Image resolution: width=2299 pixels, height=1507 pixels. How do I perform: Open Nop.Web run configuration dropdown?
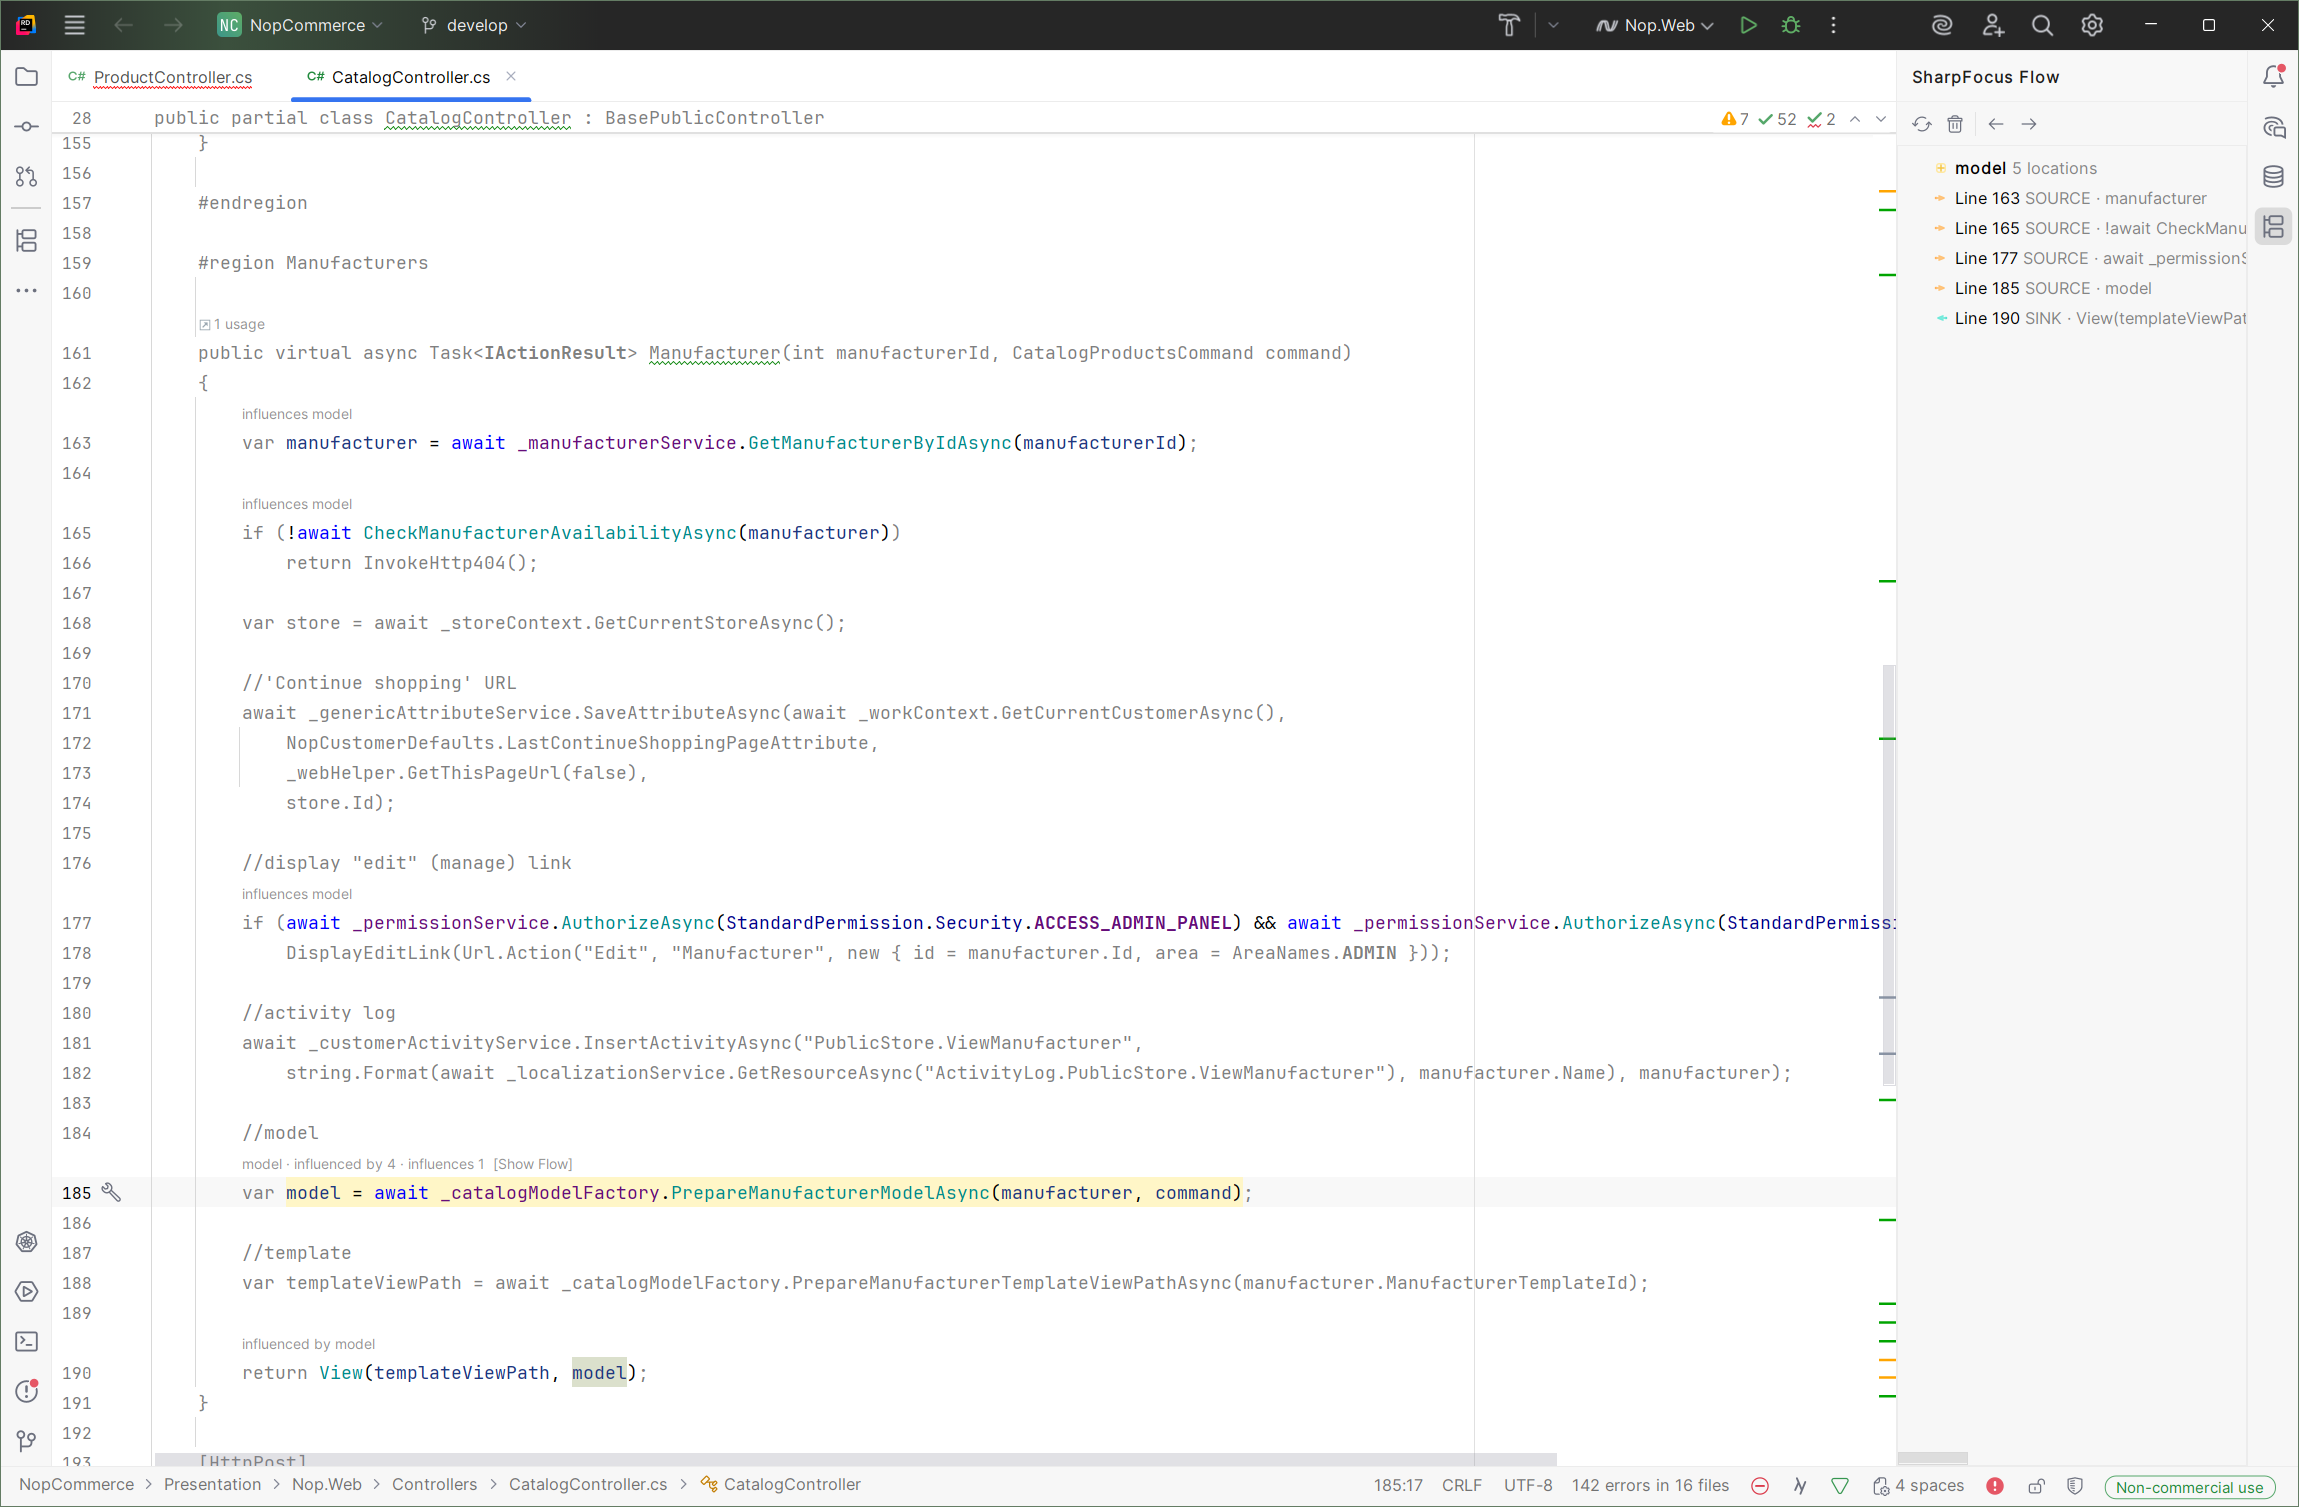pyautogui.click(x=1655, y=26)
